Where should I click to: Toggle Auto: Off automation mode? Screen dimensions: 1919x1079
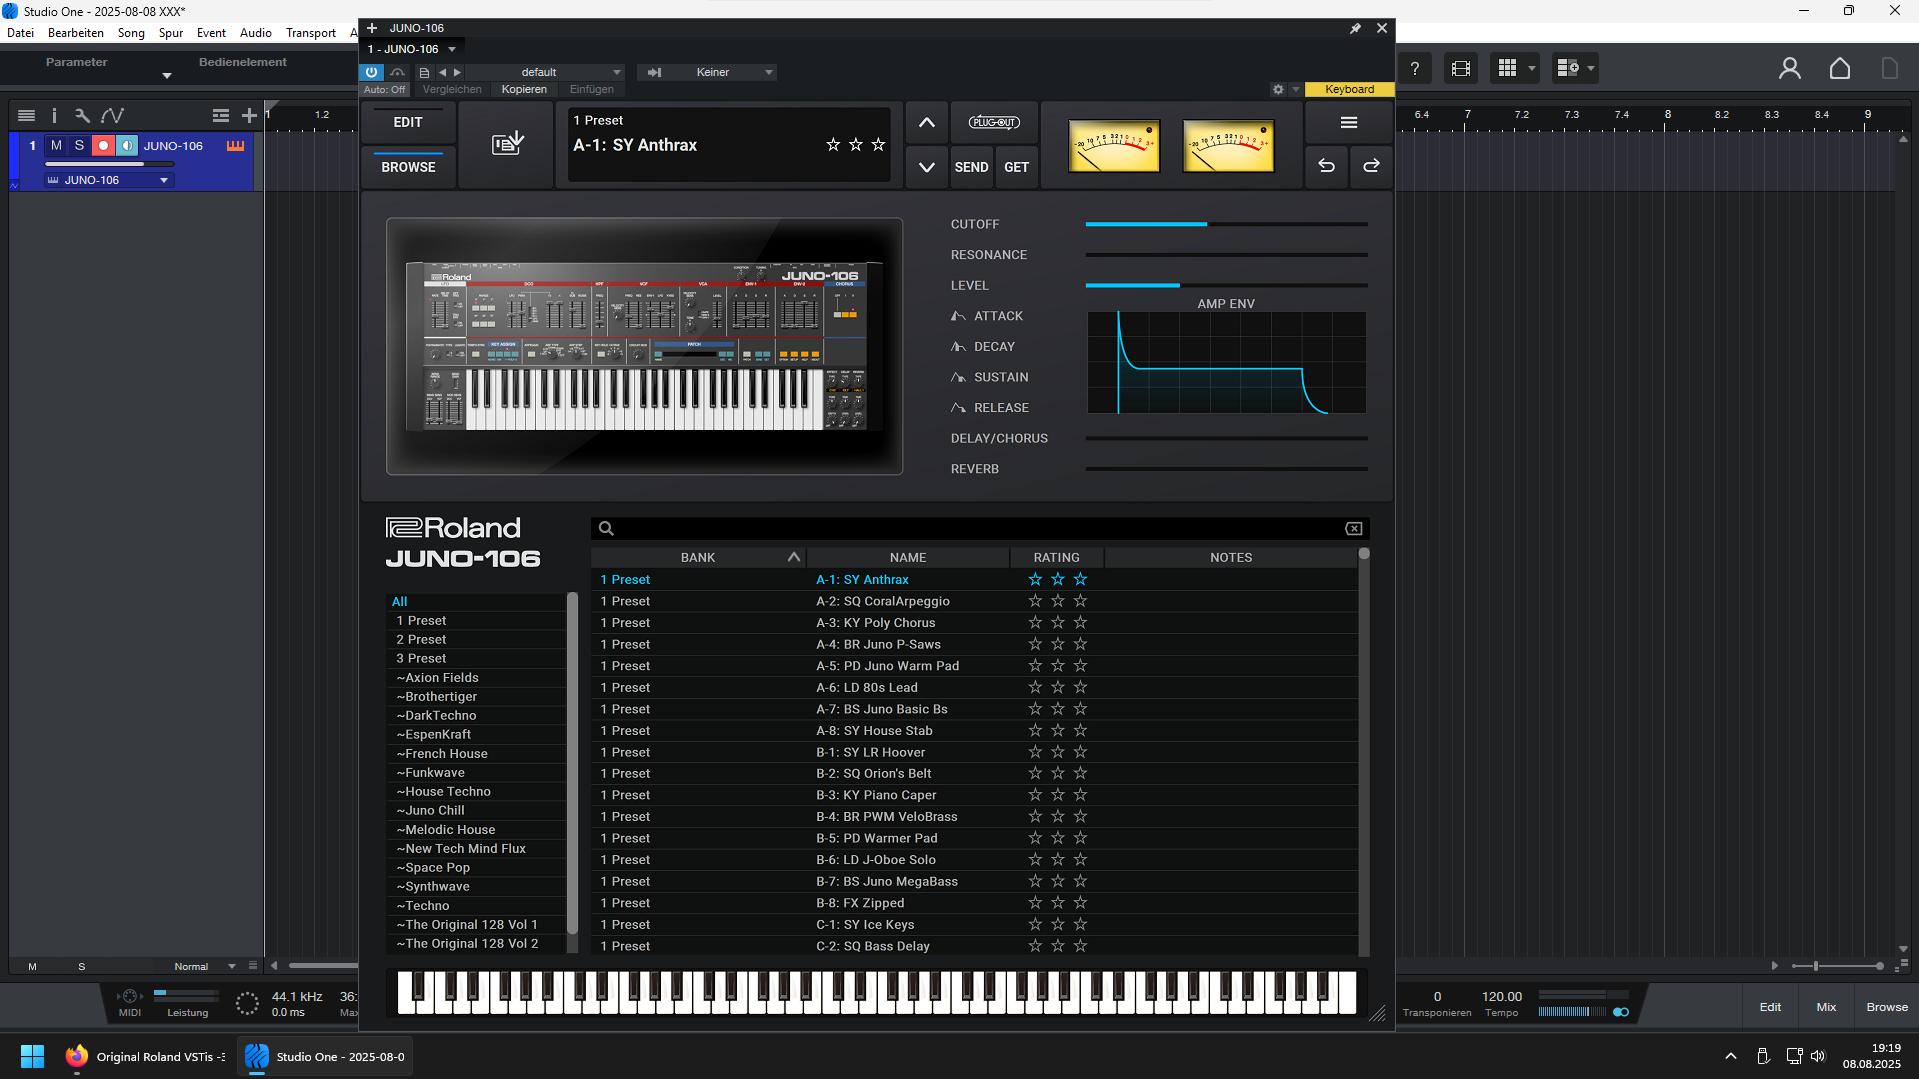pos(385,89)
